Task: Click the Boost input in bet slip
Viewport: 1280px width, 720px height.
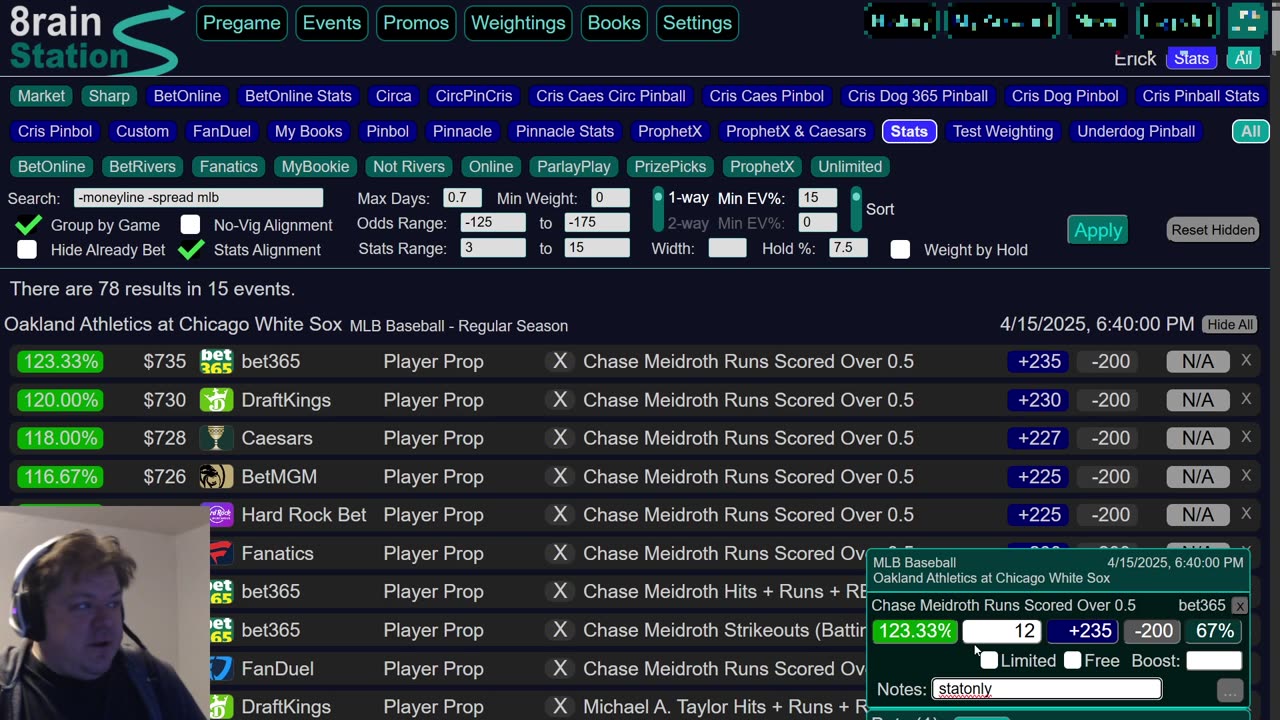Action: pos(1213,660)
